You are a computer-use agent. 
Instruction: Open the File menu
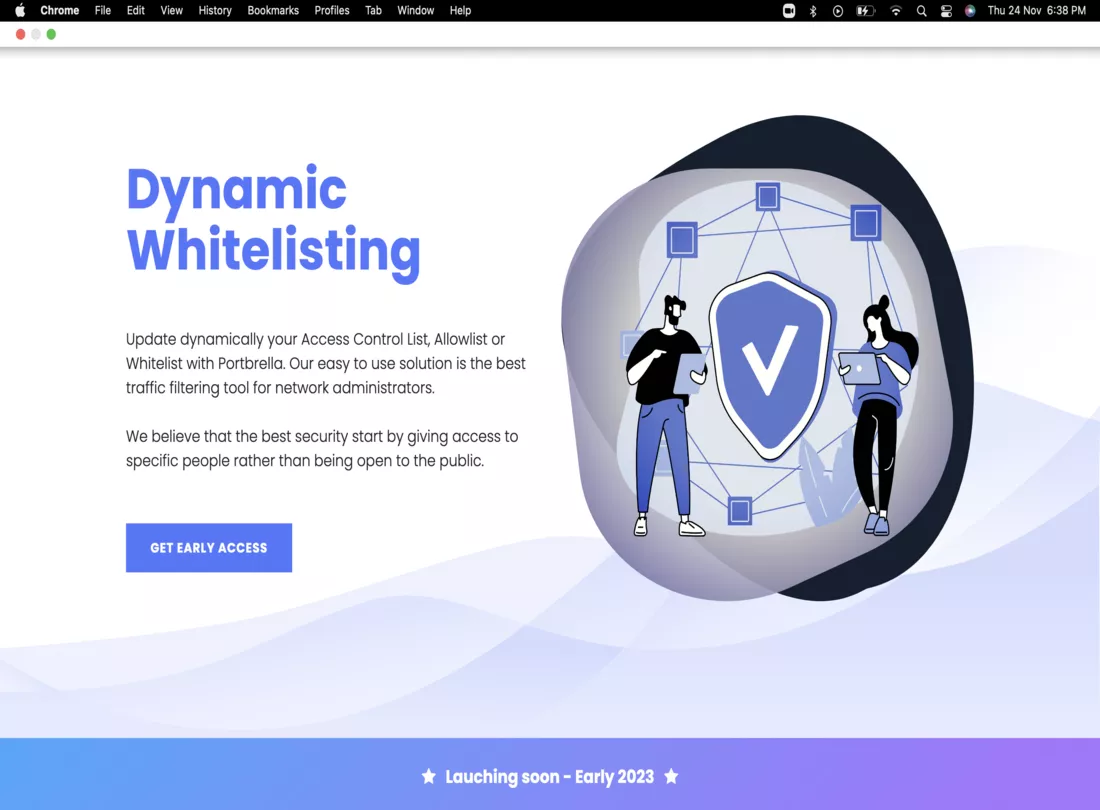click(103, 11)
